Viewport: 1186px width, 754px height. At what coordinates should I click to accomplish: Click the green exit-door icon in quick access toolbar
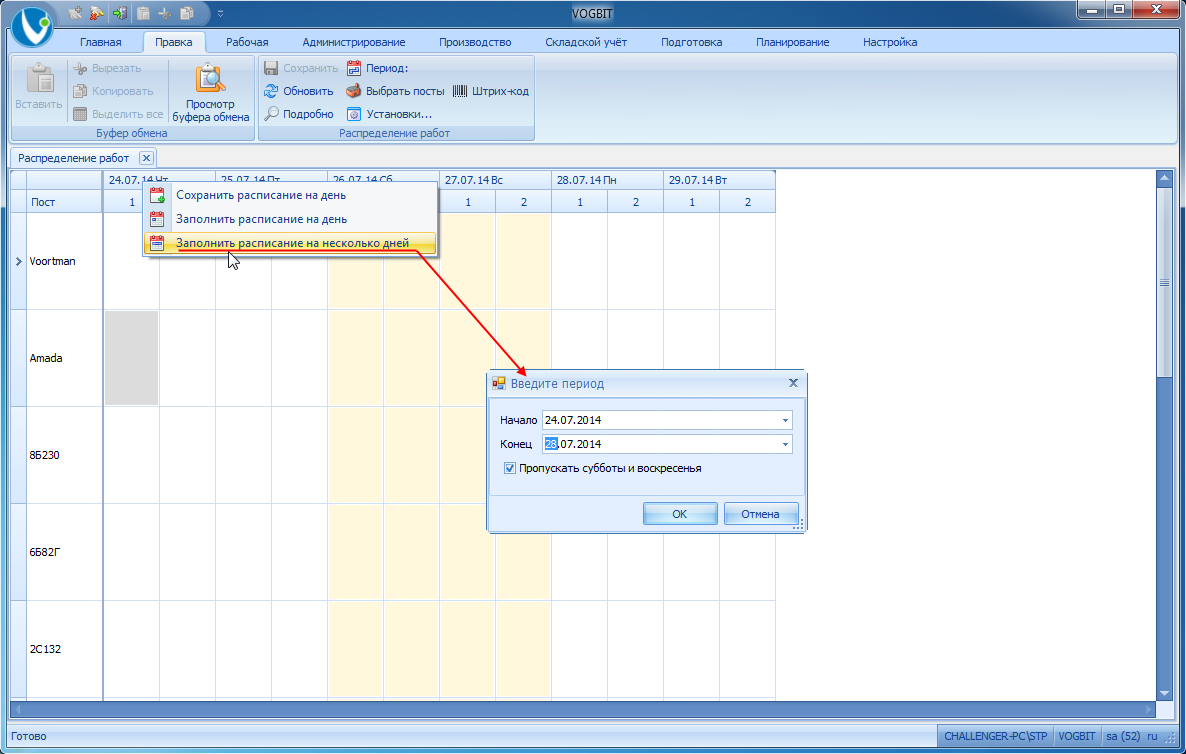120,13
